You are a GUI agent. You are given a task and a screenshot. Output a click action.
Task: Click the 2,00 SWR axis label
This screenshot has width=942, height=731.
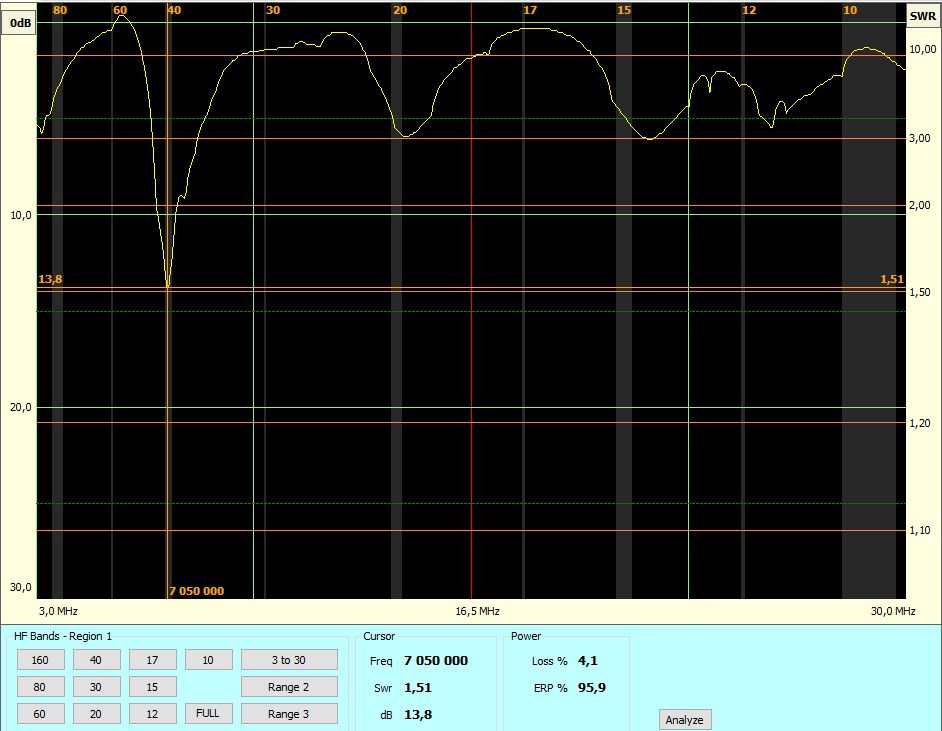click(x=920, y=205)
